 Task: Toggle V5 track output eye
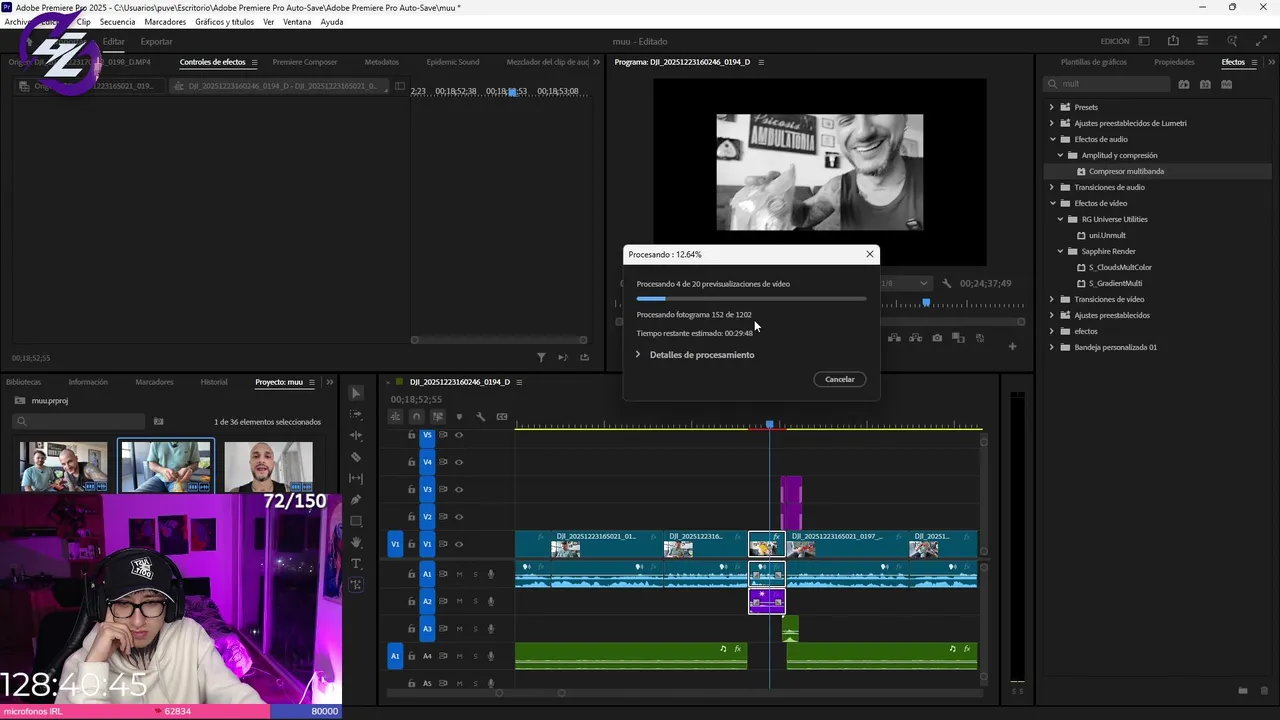[459, 435]
